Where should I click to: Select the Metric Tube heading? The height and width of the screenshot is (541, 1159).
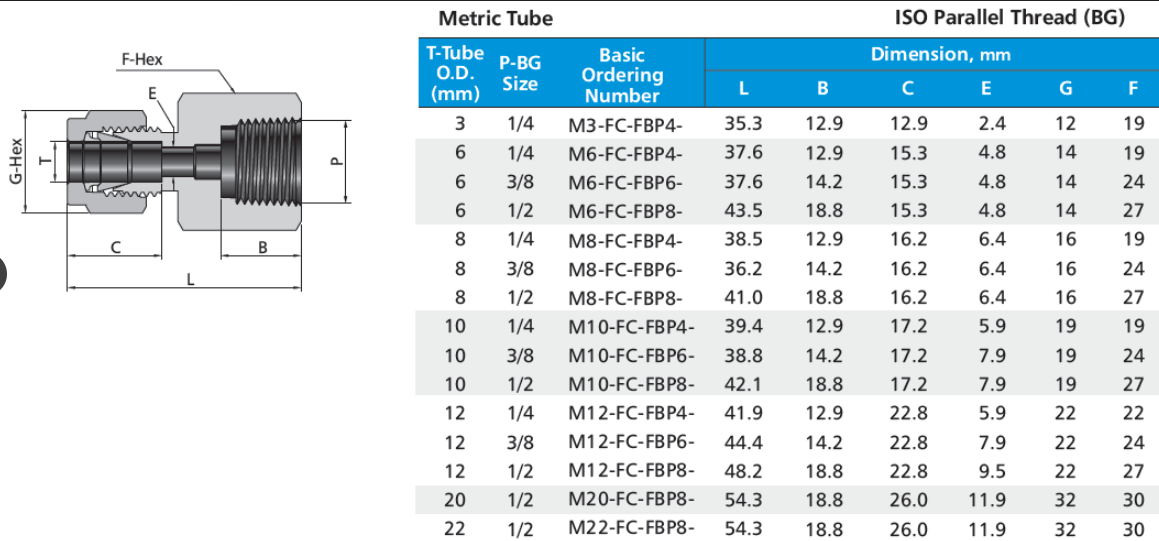495,18
